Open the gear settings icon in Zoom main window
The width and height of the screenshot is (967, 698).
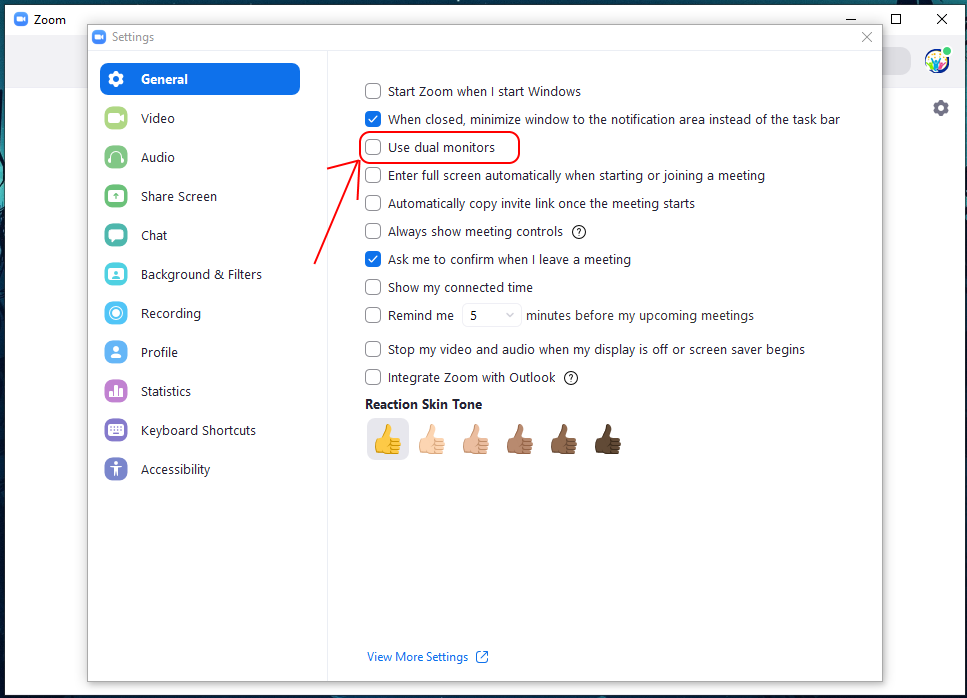[x=940, y=109]
